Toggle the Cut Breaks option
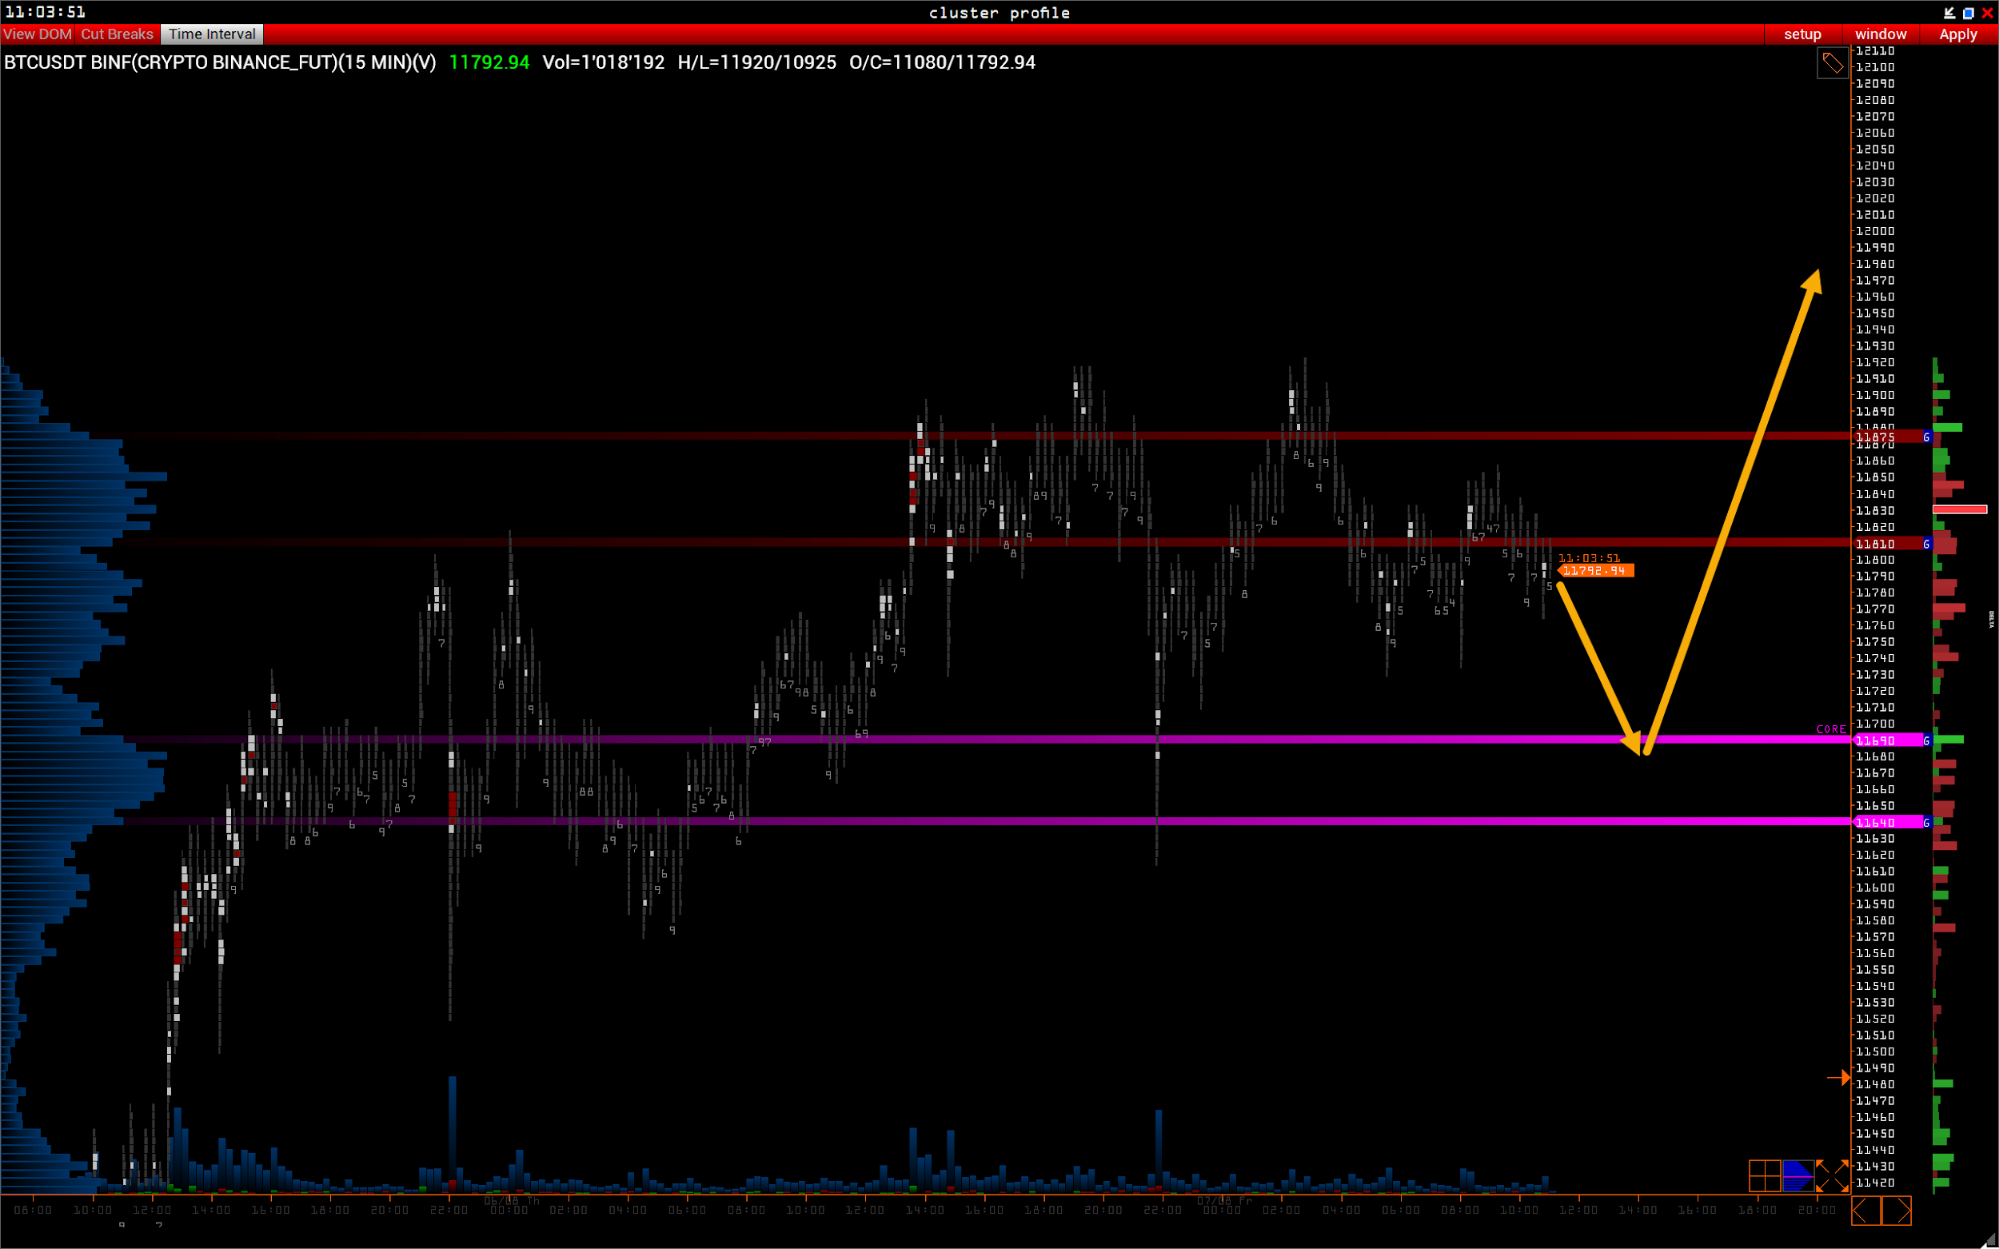The height and width of the screenshot is (1249, 1999). tap(117, 34)
